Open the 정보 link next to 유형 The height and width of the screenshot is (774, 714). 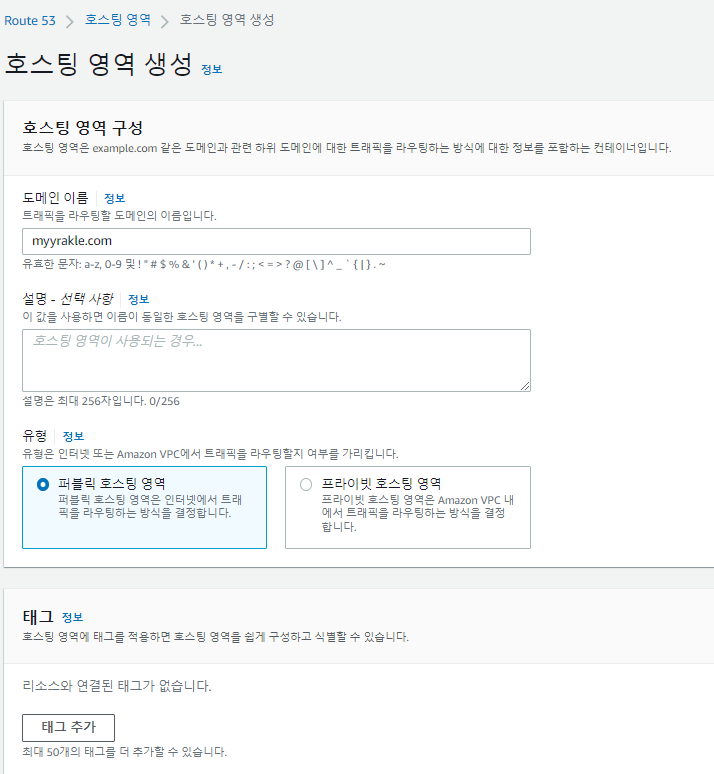(x=73, y=436)
